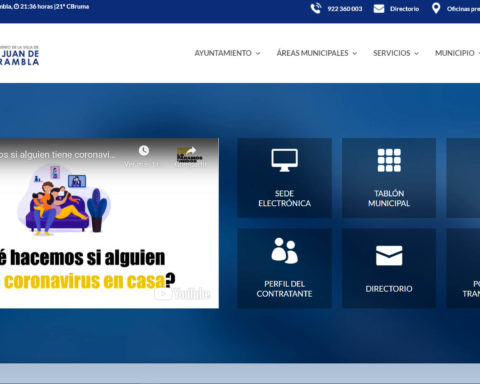Click the envelope icon next to Directorio
480x384 pixels.
(379, 9)
